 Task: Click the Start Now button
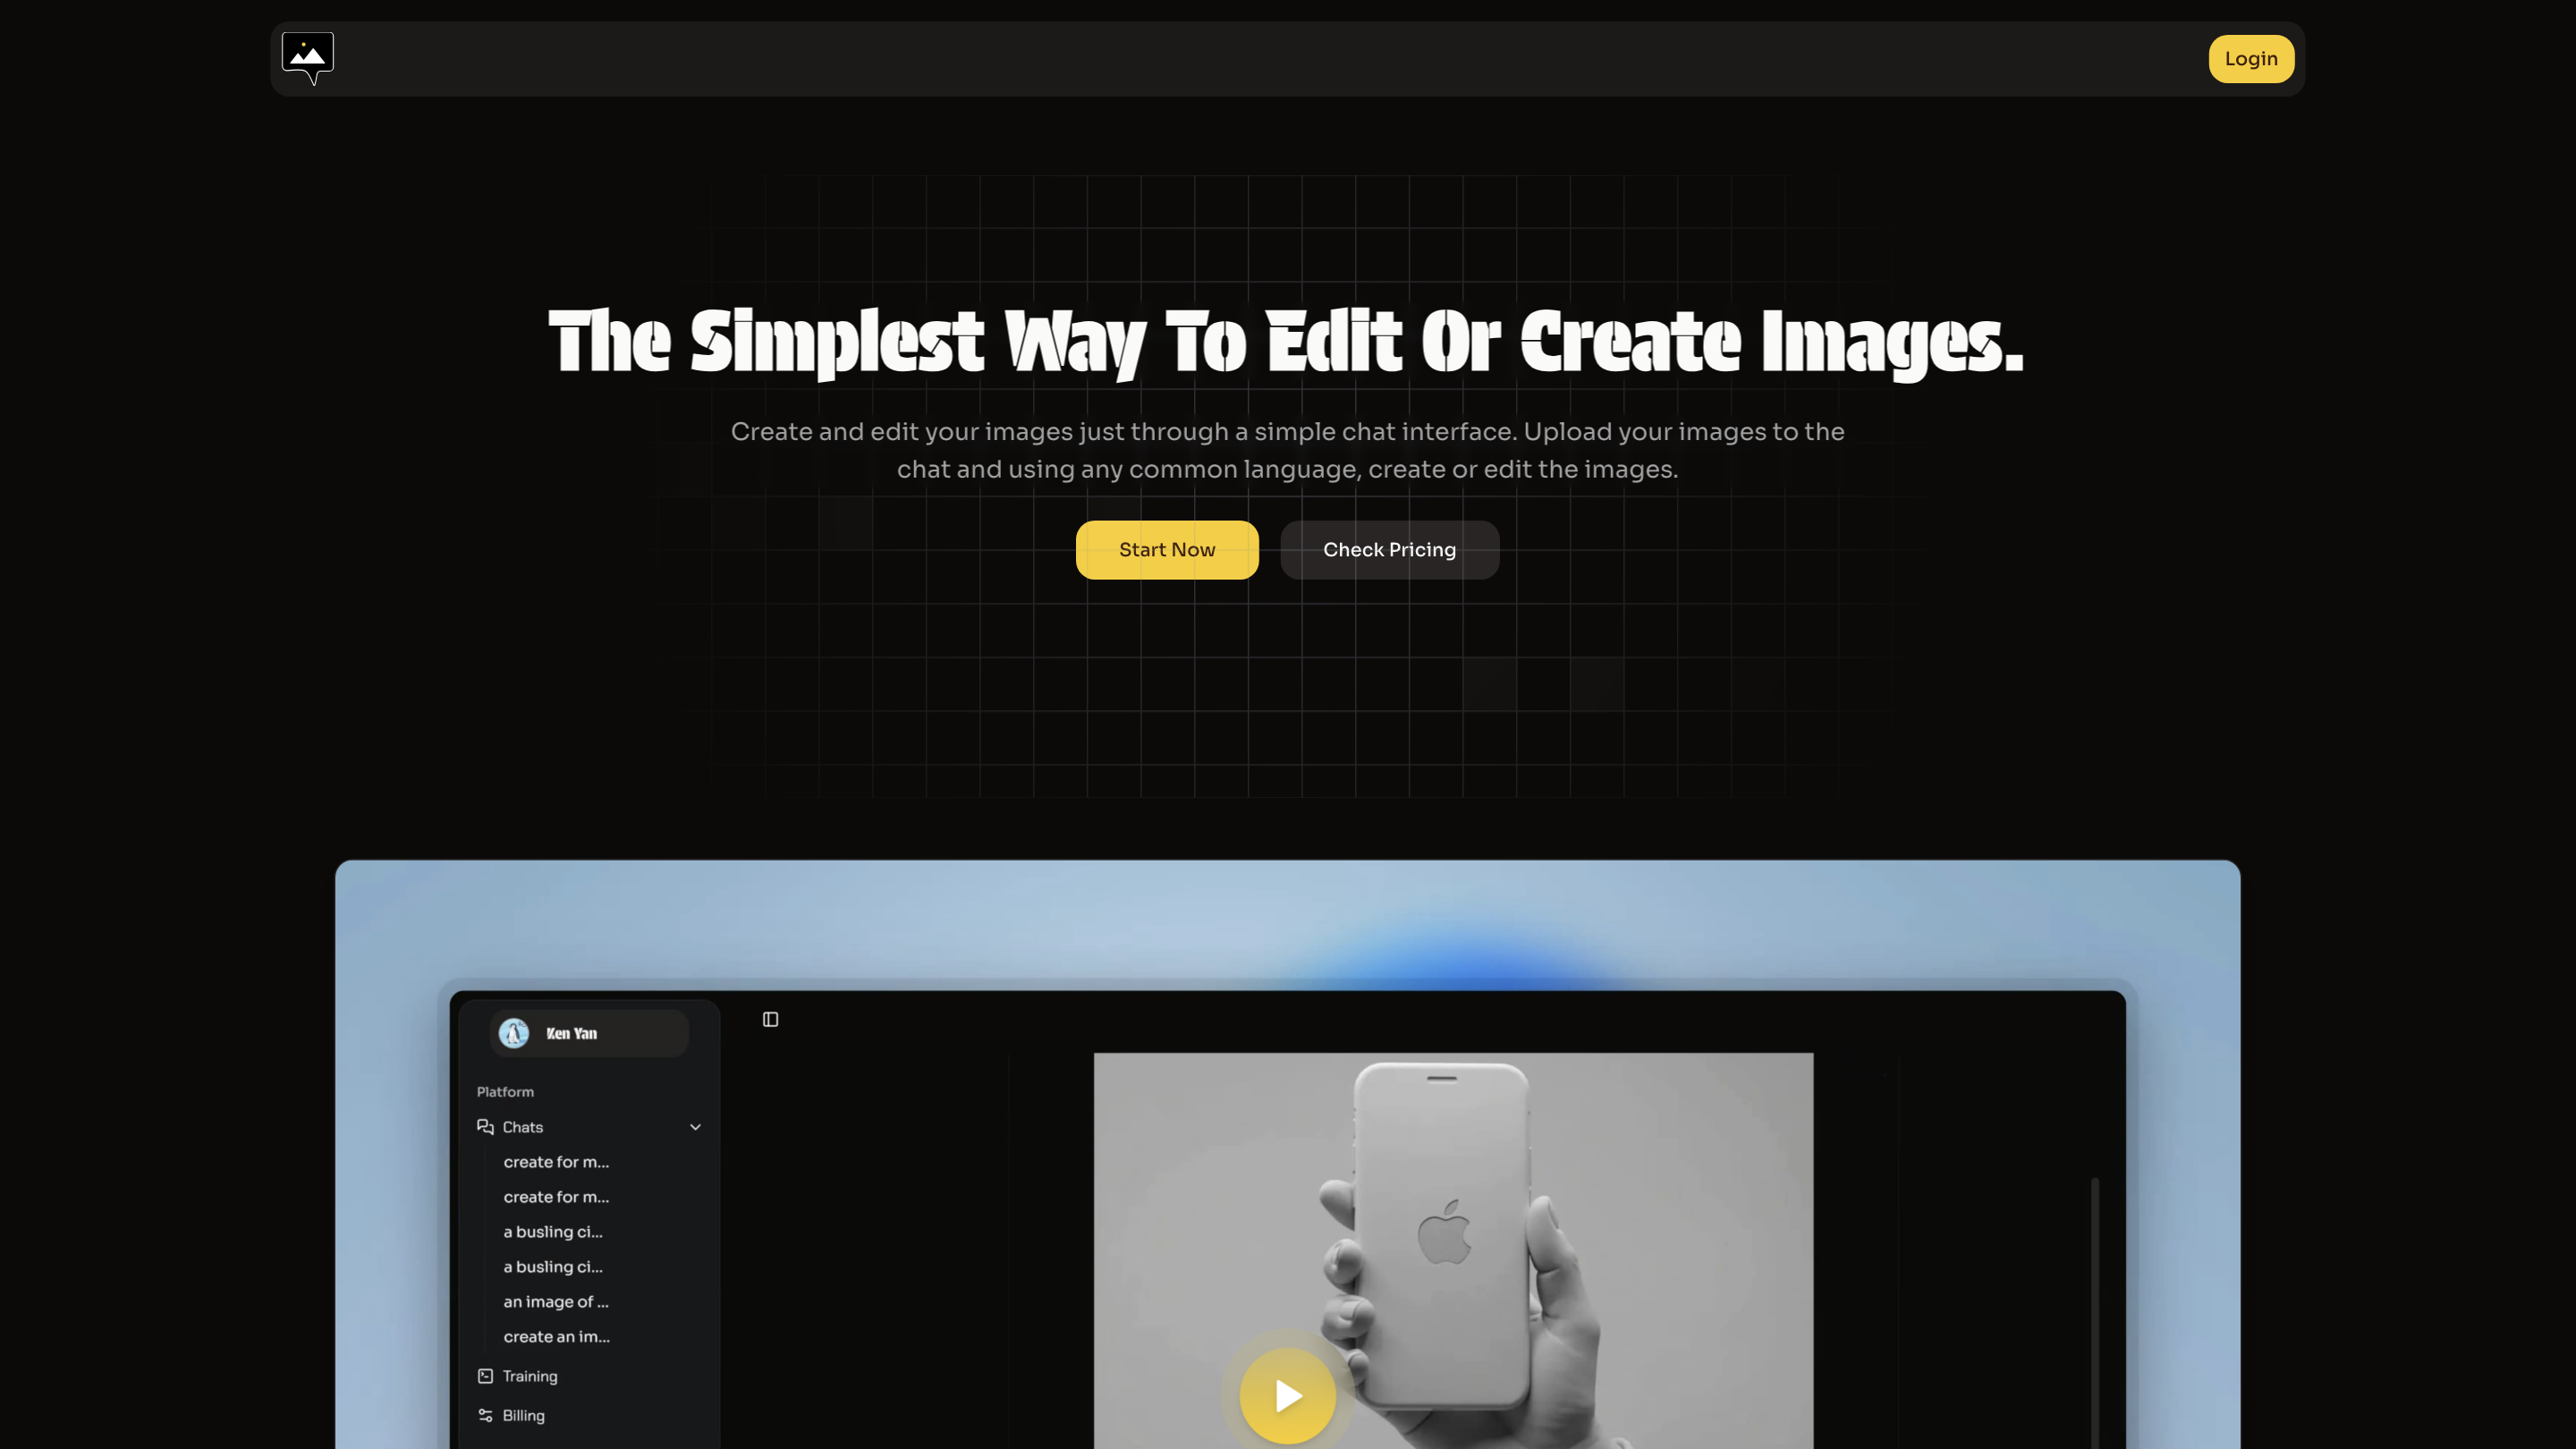pos(1166,549)
